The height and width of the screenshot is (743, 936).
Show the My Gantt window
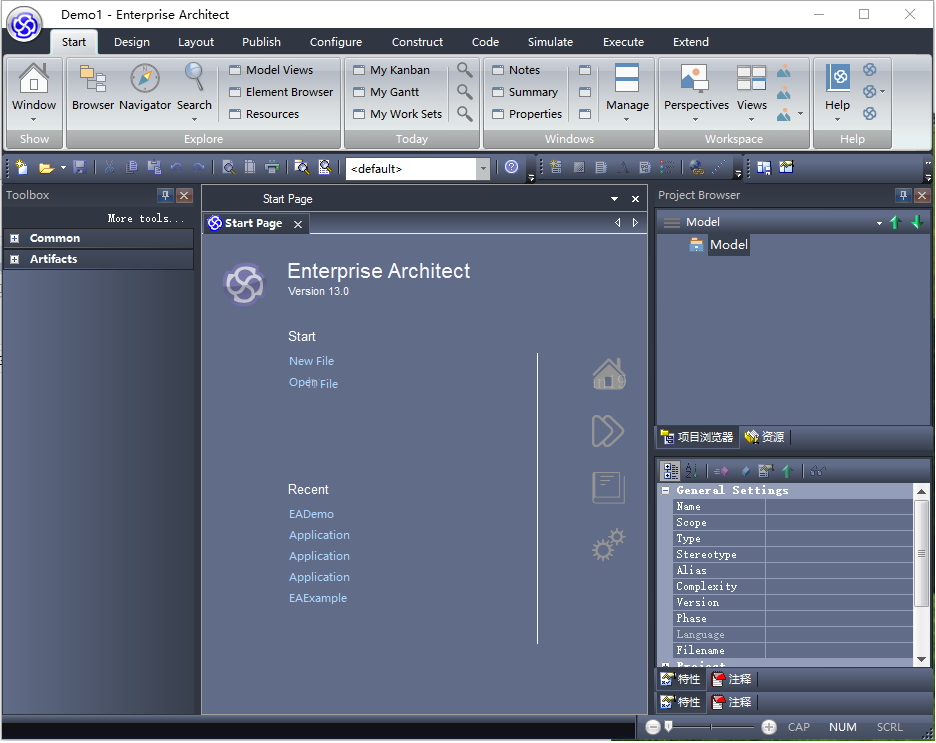click(386, 92)
